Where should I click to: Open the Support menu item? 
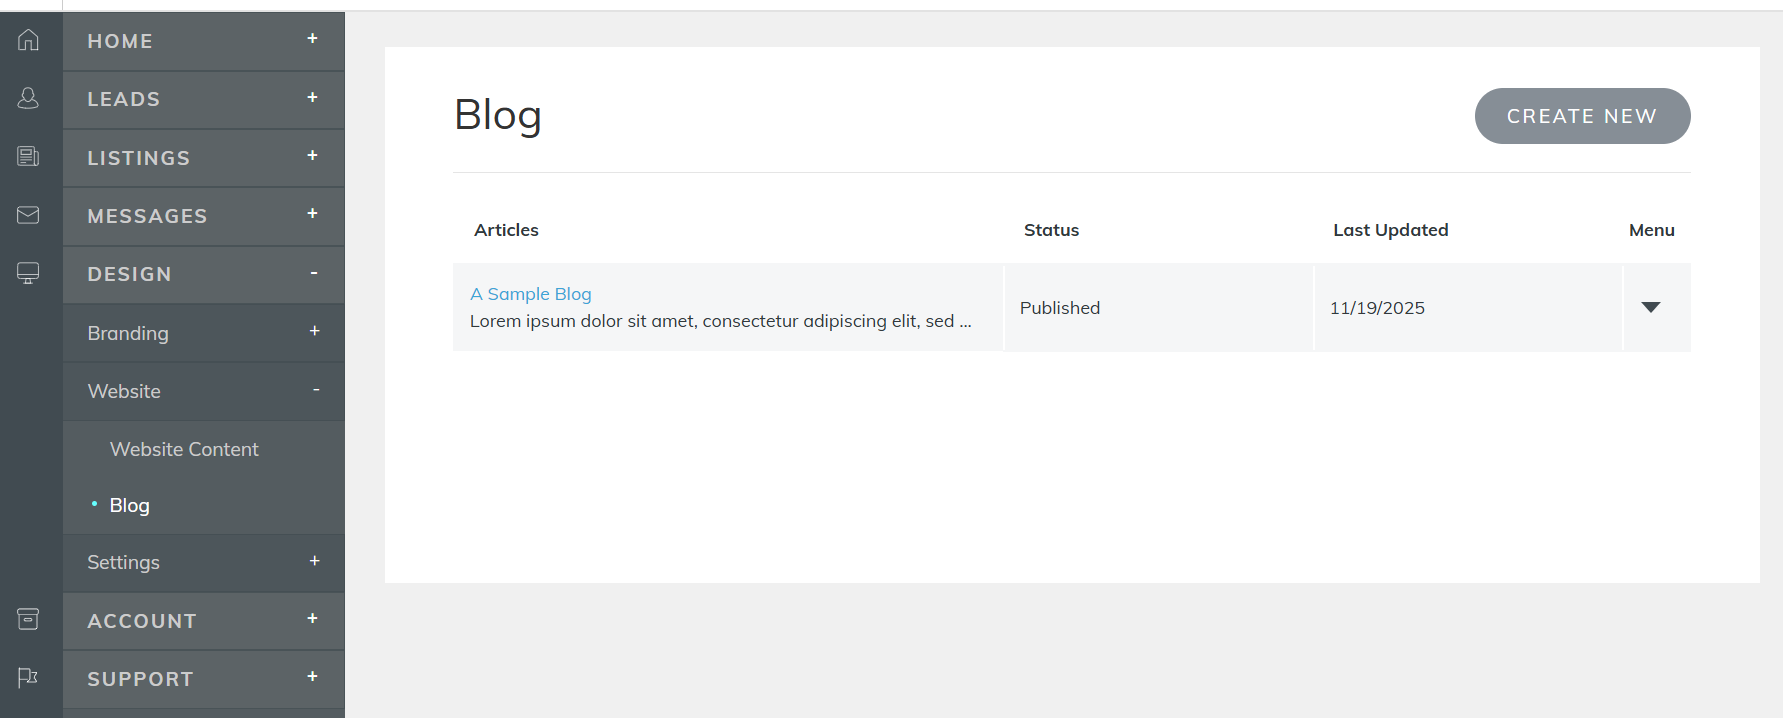point(204,679)
